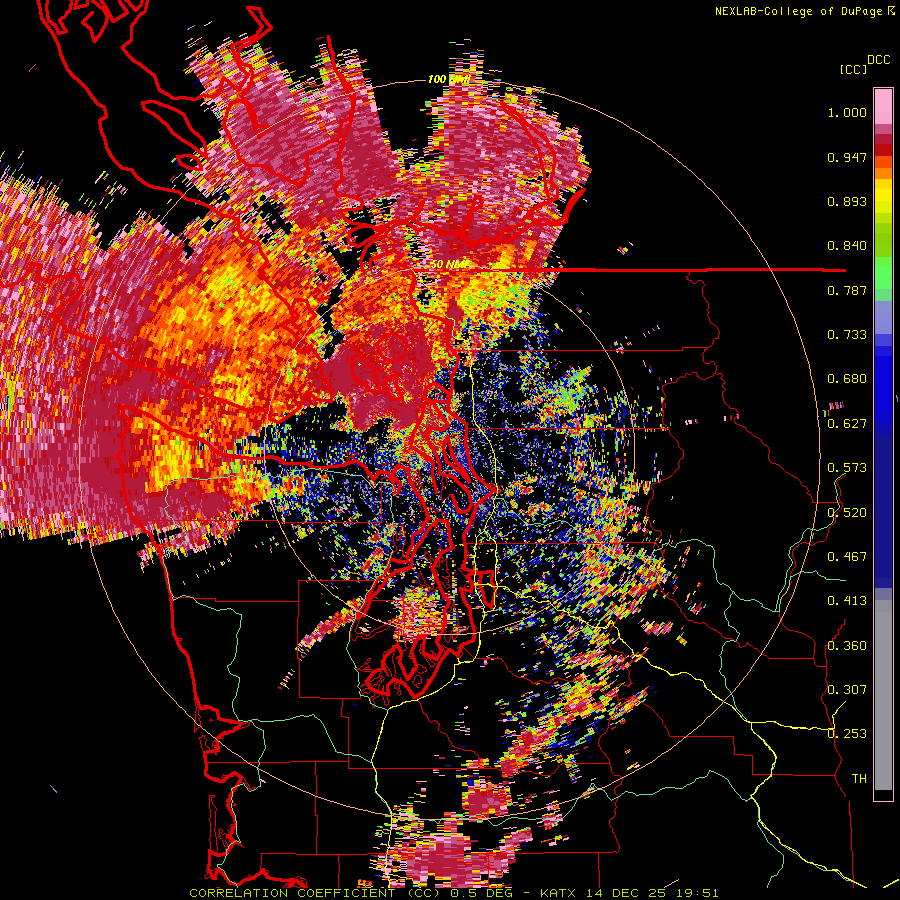The image size is (900, 900).
Task: Click the 14 DEC 25 date text
Action: pos(627,893)
